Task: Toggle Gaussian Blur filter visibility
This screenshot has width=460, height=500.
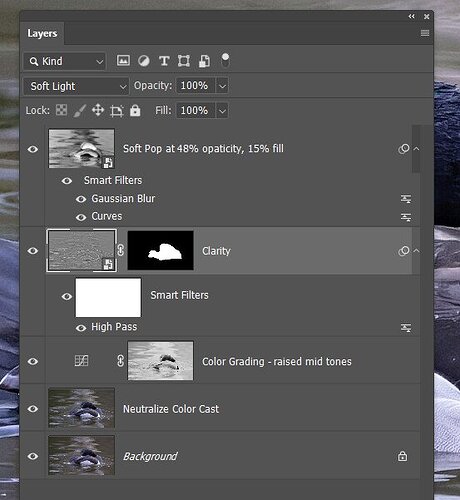Action: point(81,199)
